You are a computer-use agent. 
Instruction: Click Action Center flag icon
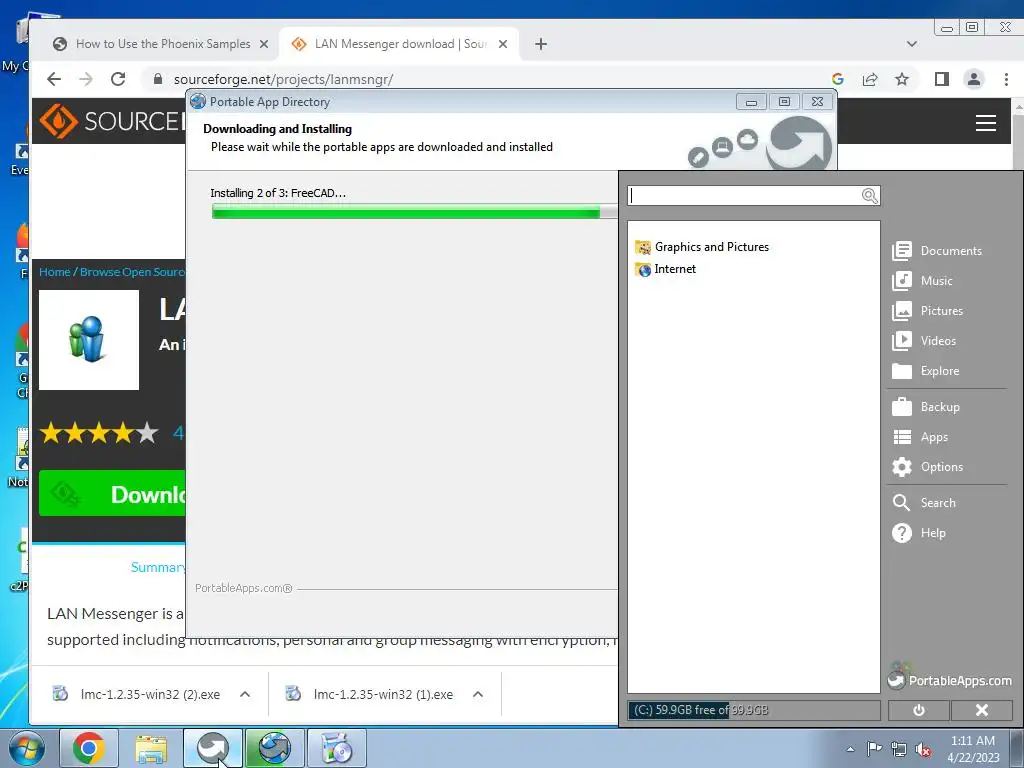874,749
